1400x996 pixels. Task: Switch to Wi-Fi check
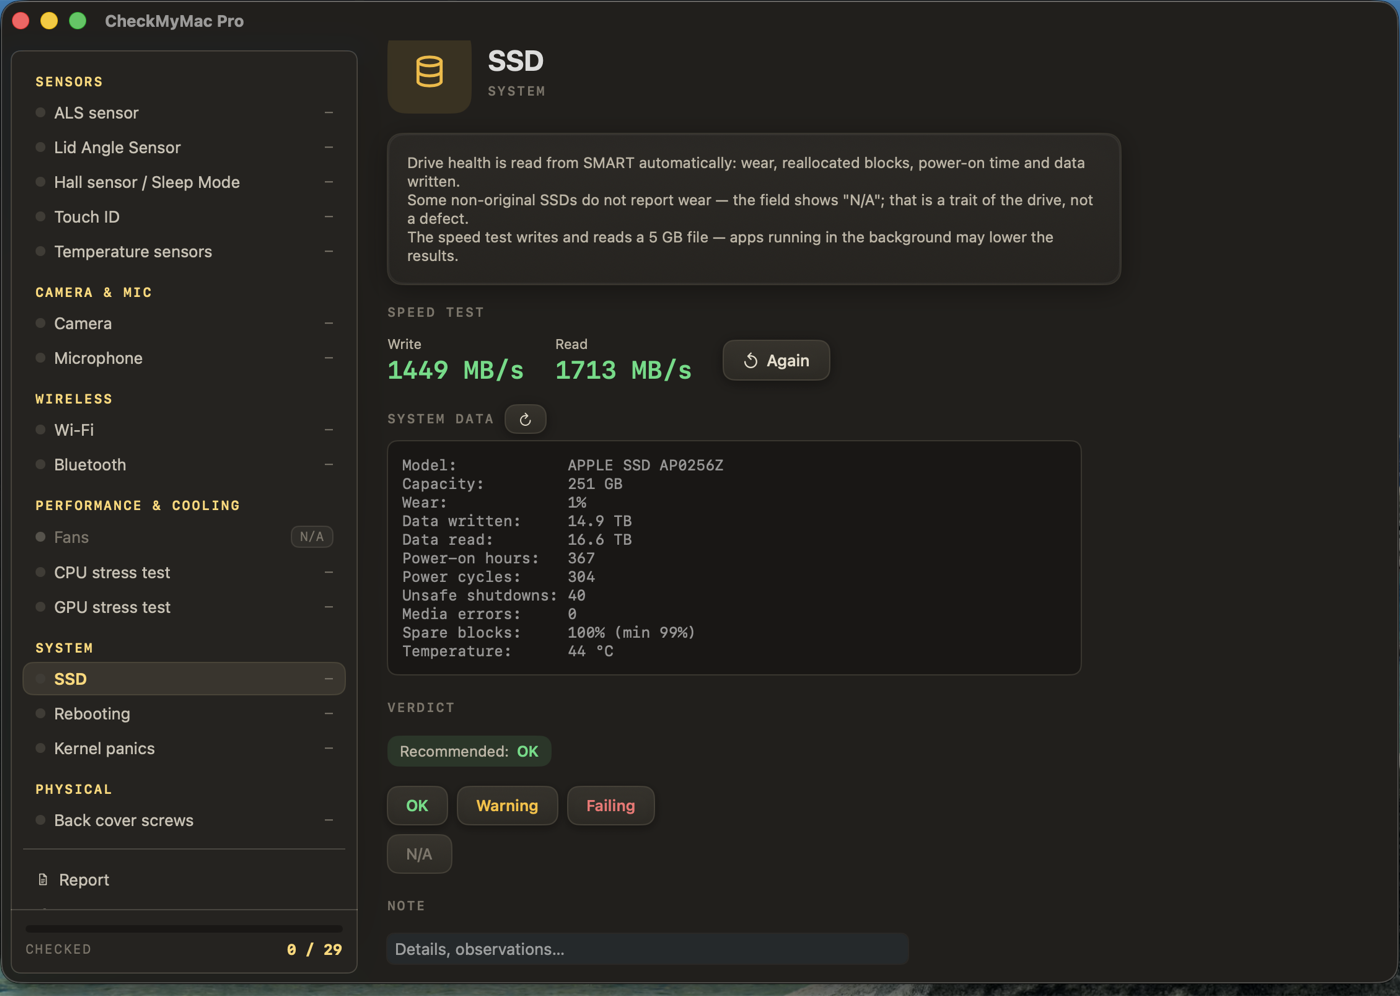coord(184,430)
